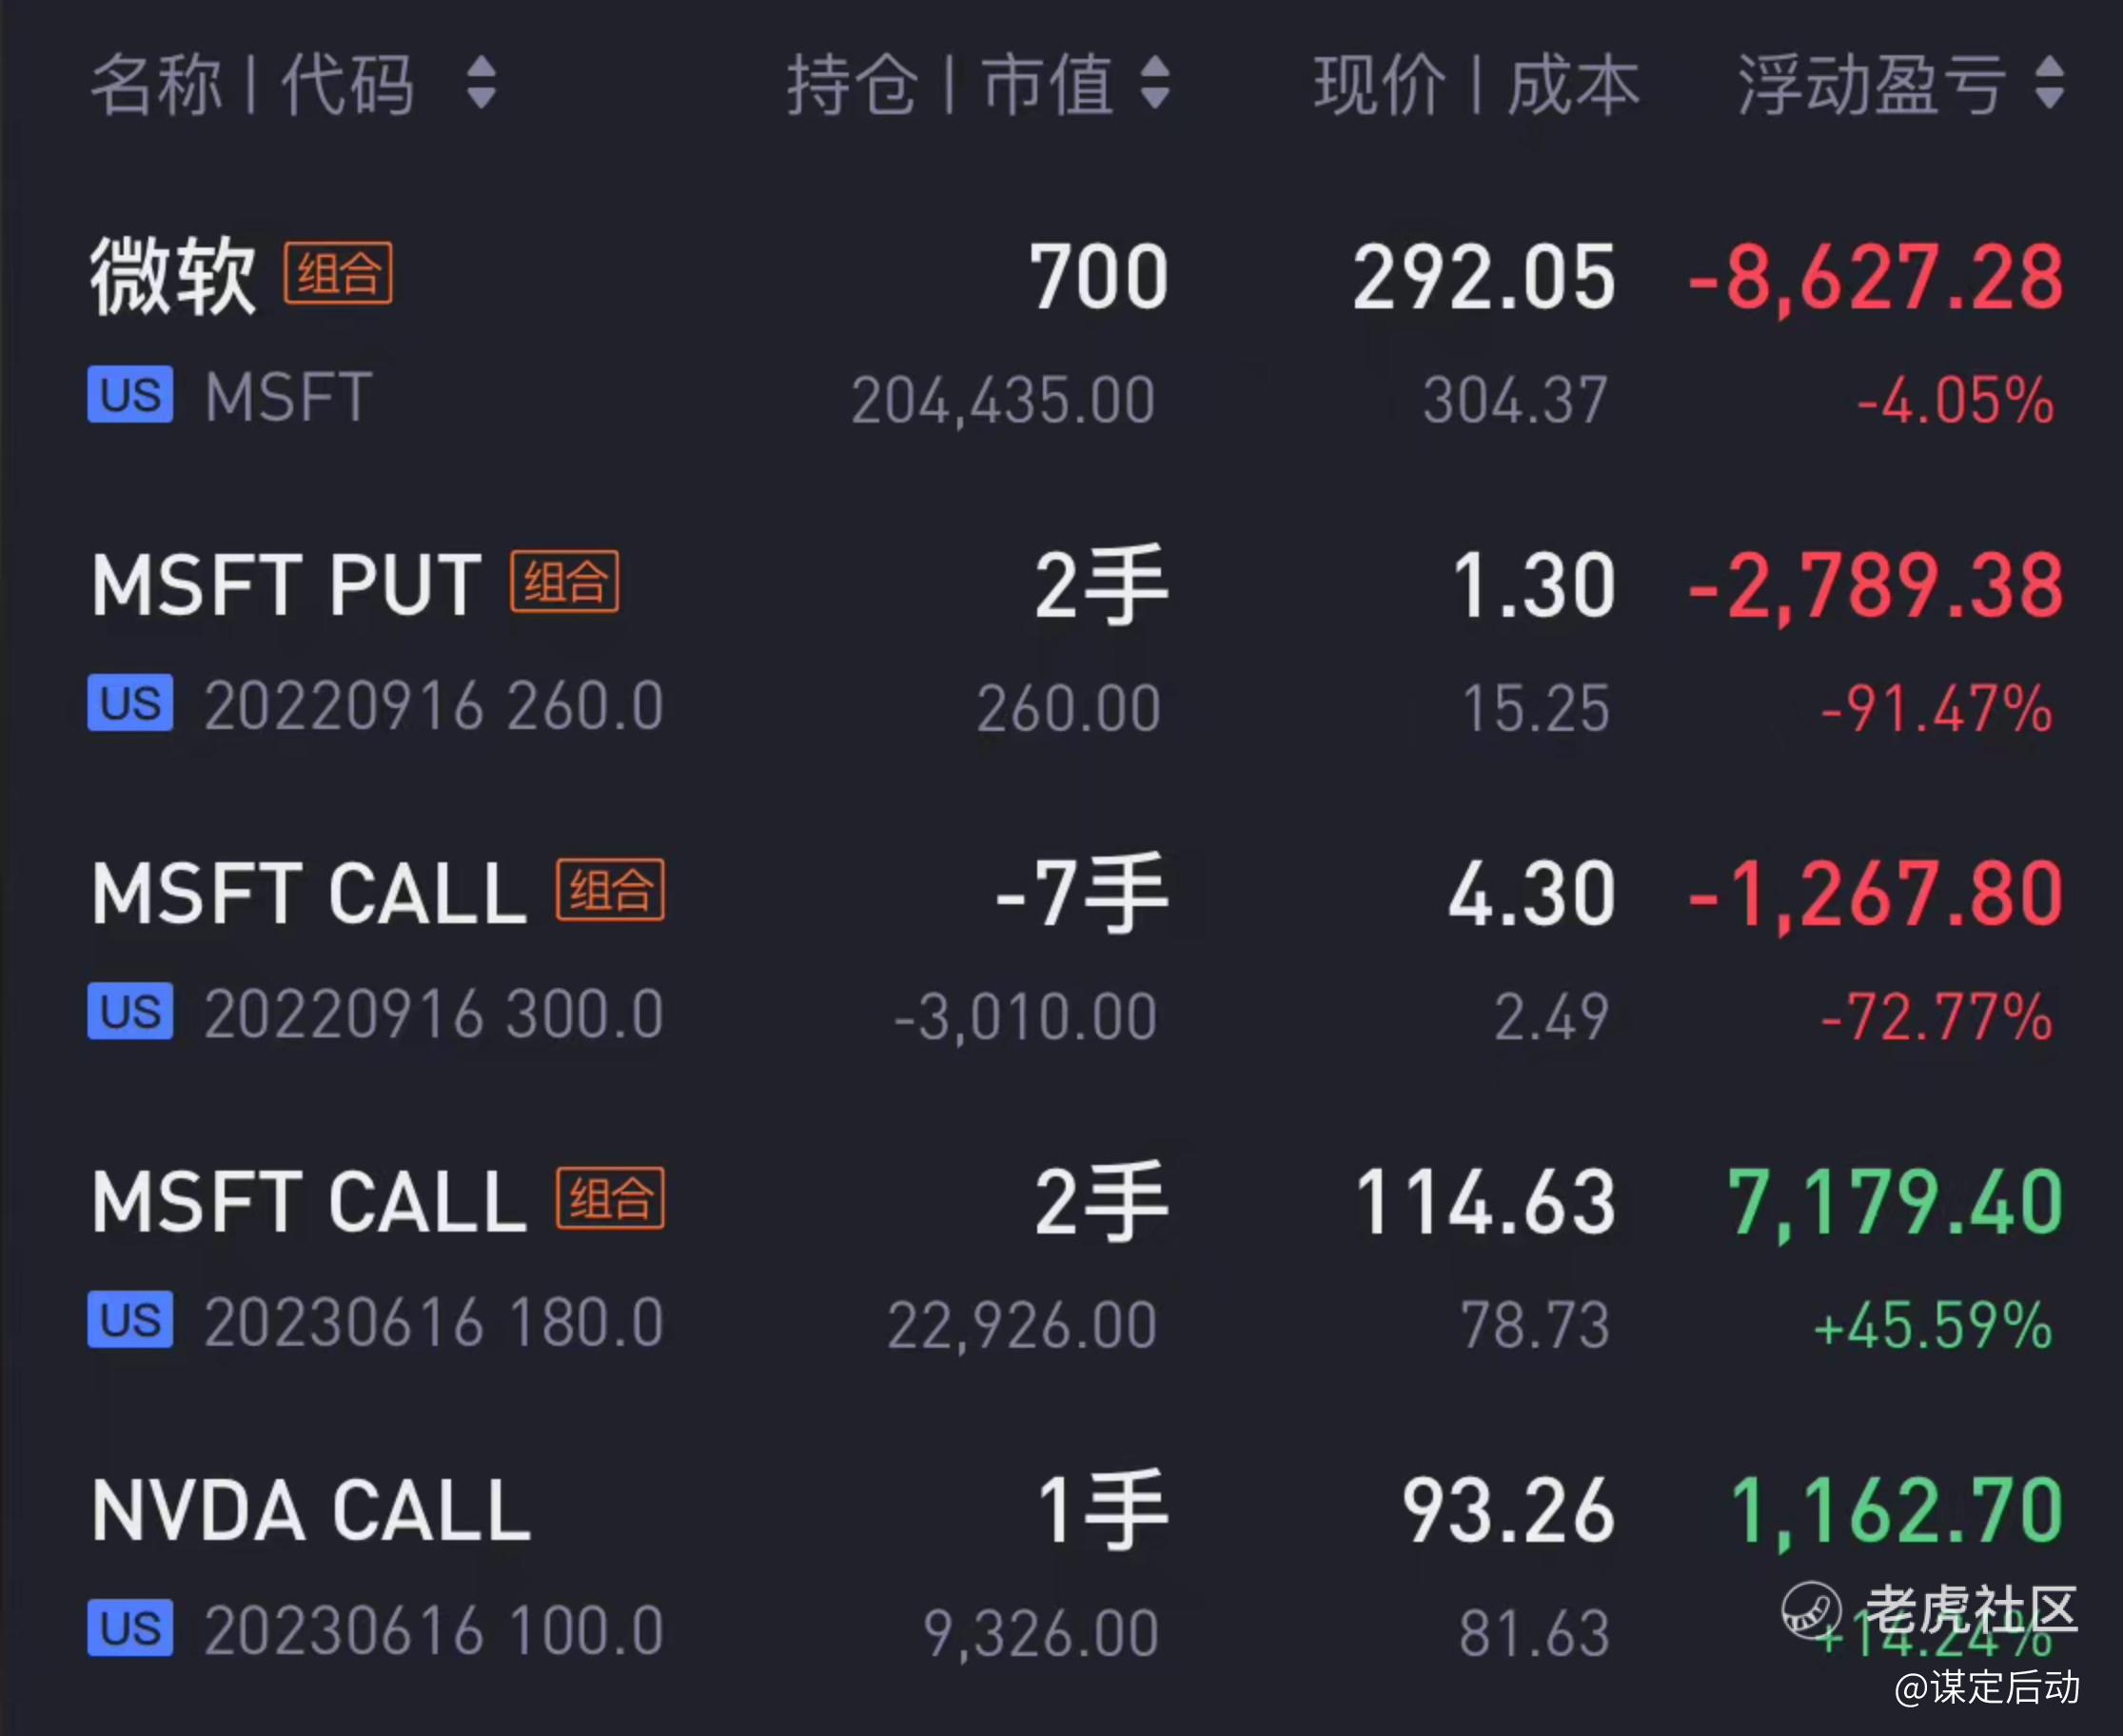Sort by 名称 | 代码 arrows

tap(481, 82)
